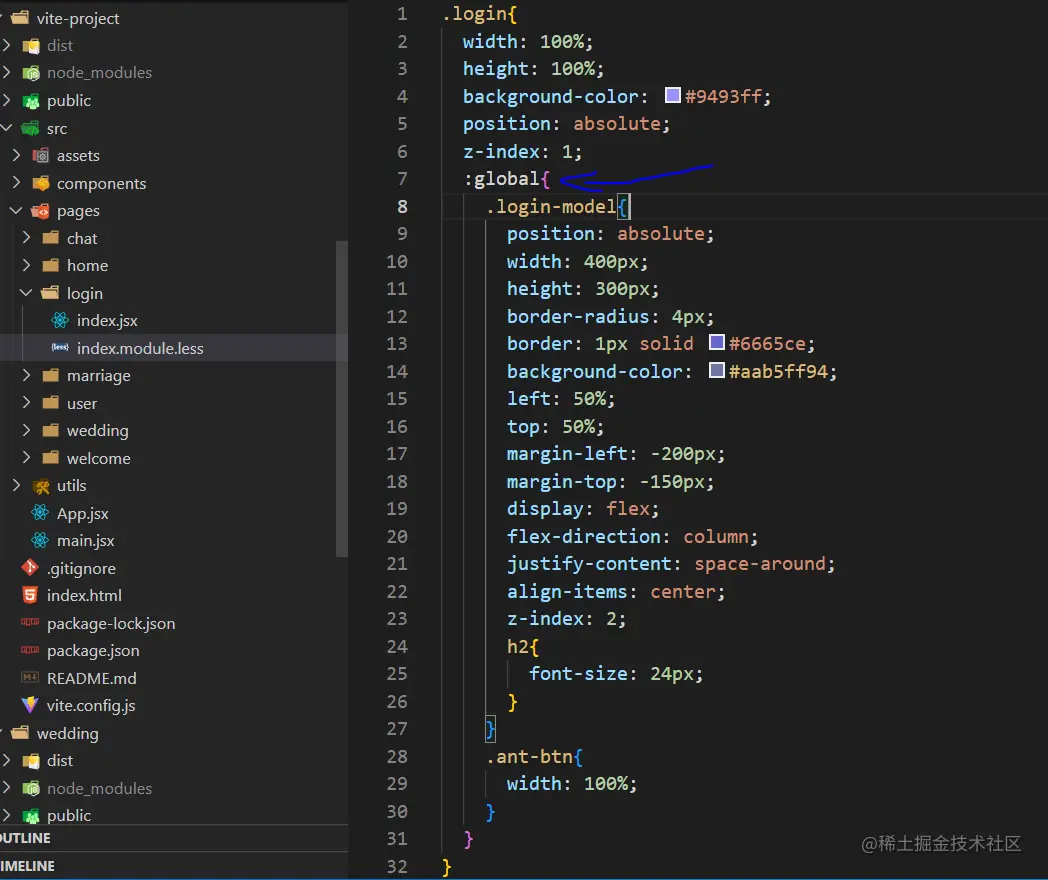Viewport: 1048px width, 880px height.
Task: Click the "z-index: 2;" declaration
Action: [566, 619]
